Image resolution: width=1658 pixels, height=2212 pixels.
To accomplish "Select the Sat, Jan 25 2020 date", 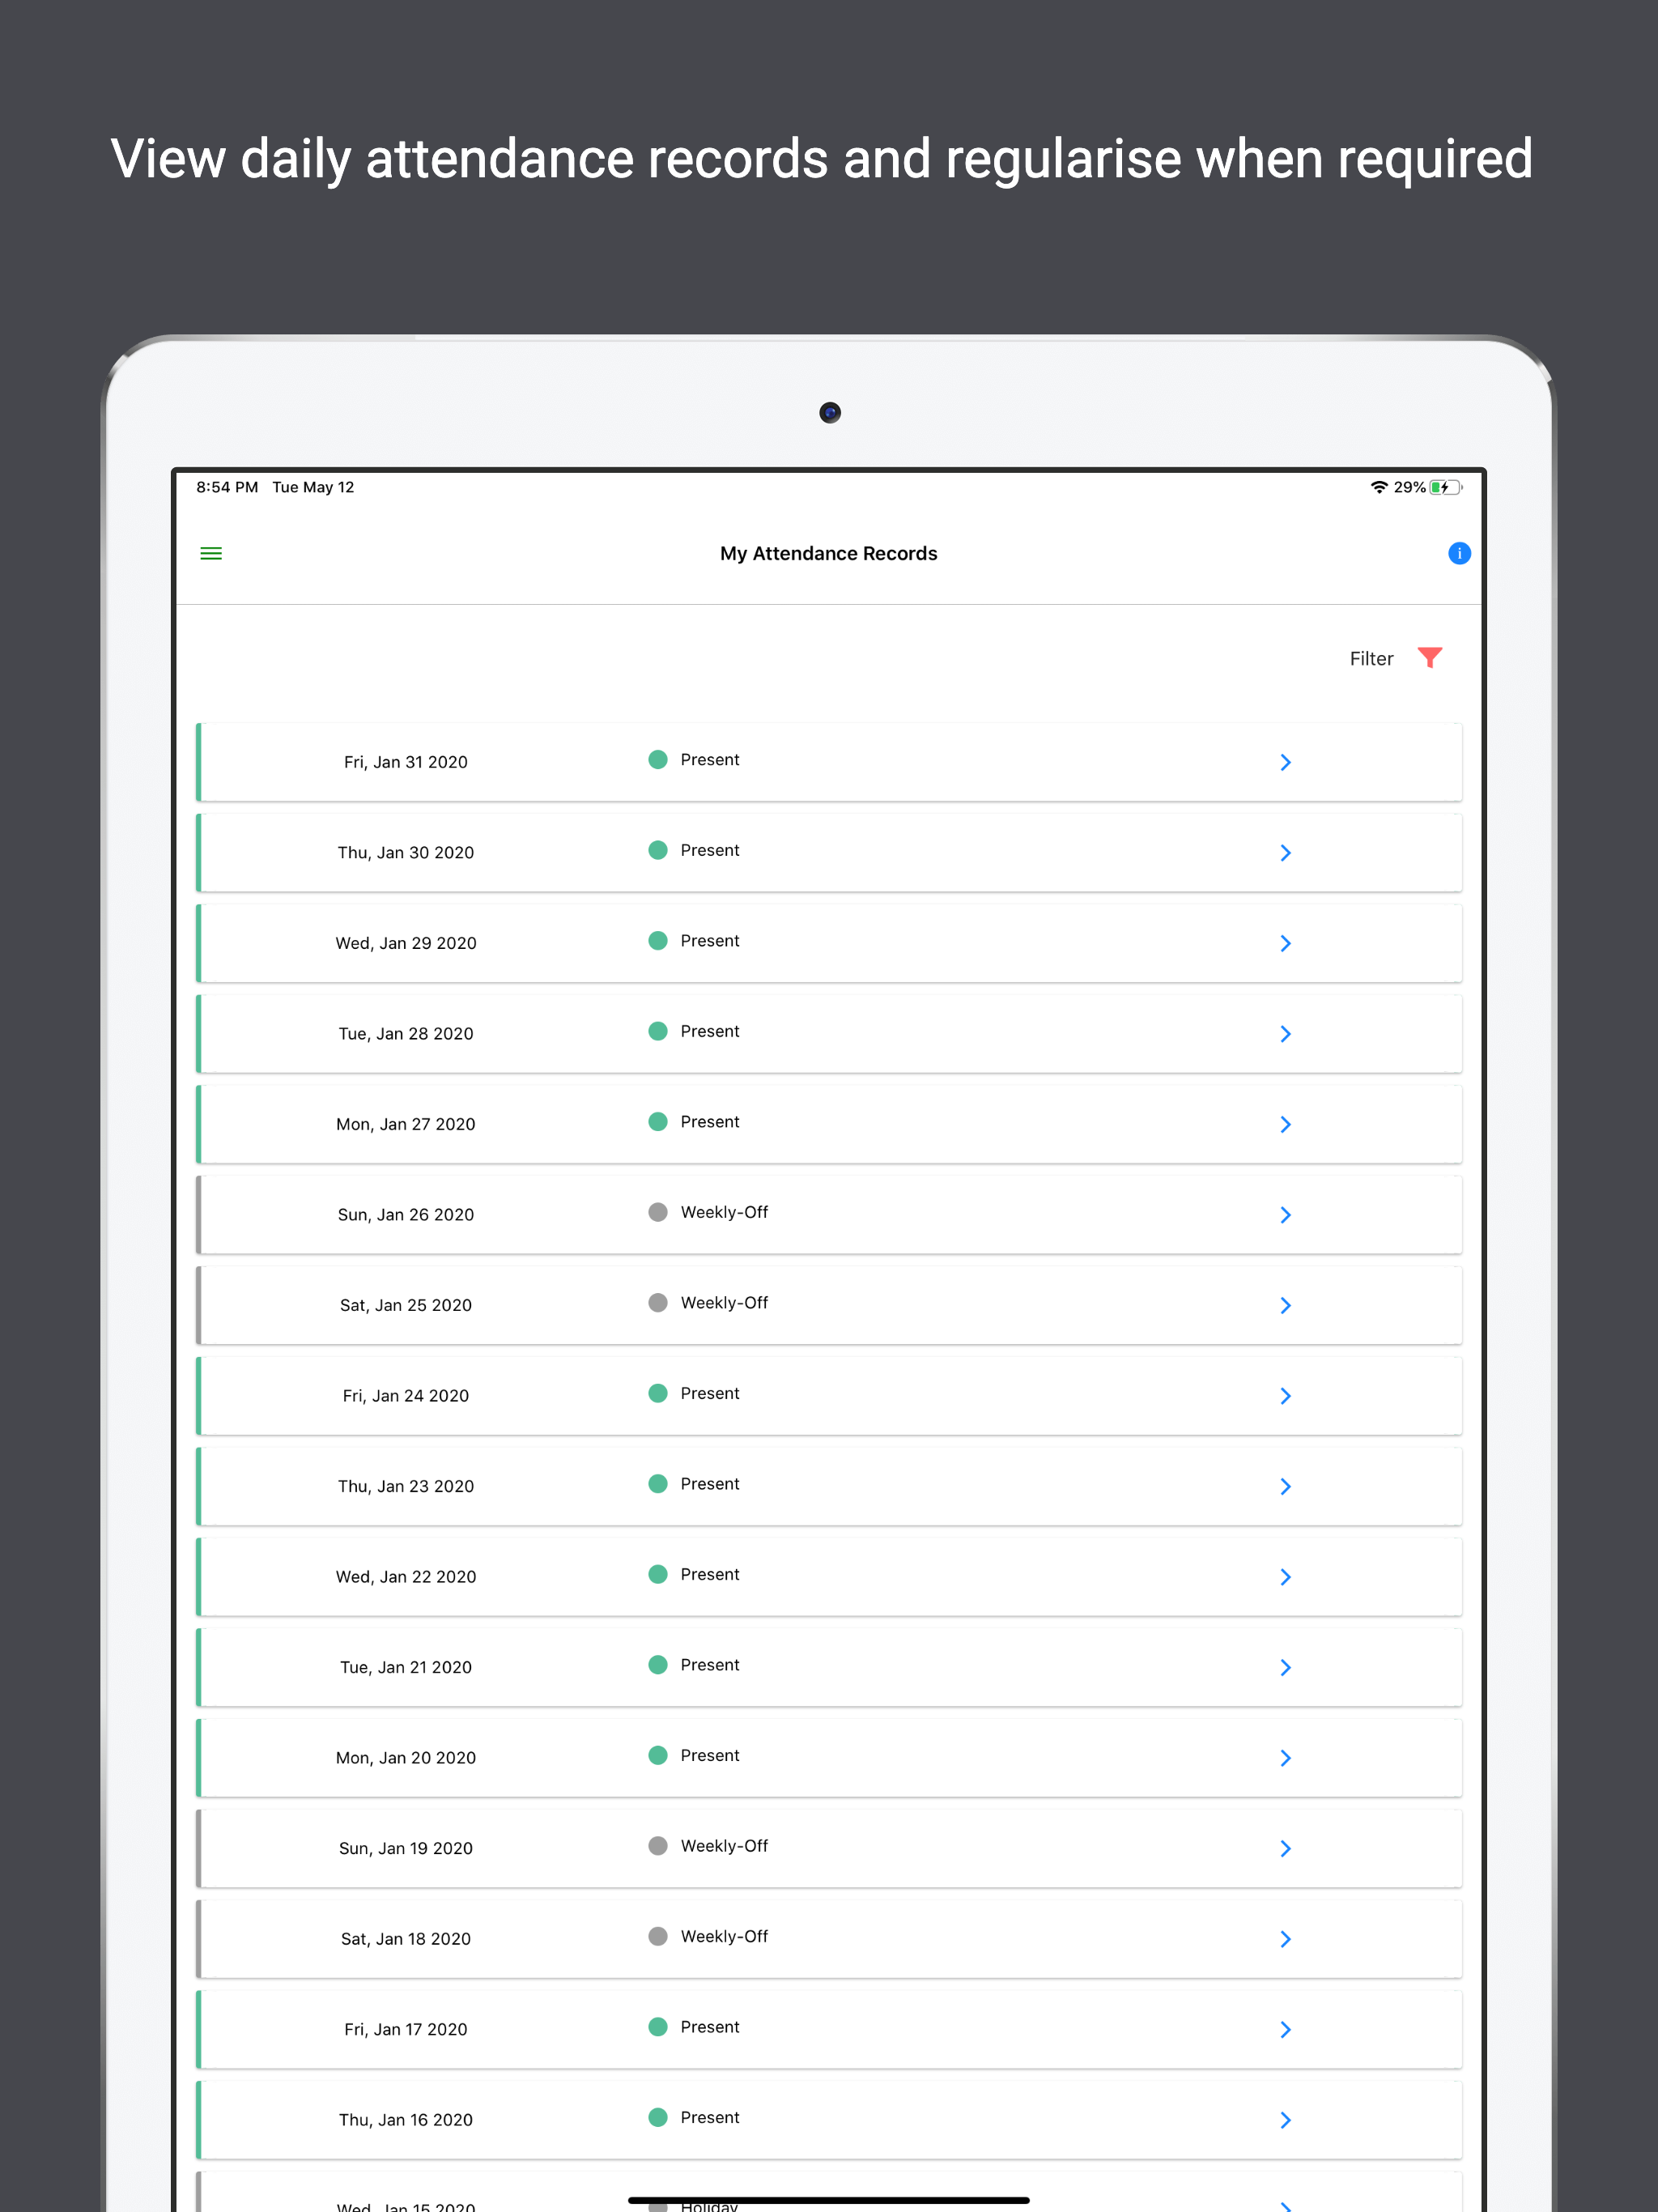I will coord(406,1305).
